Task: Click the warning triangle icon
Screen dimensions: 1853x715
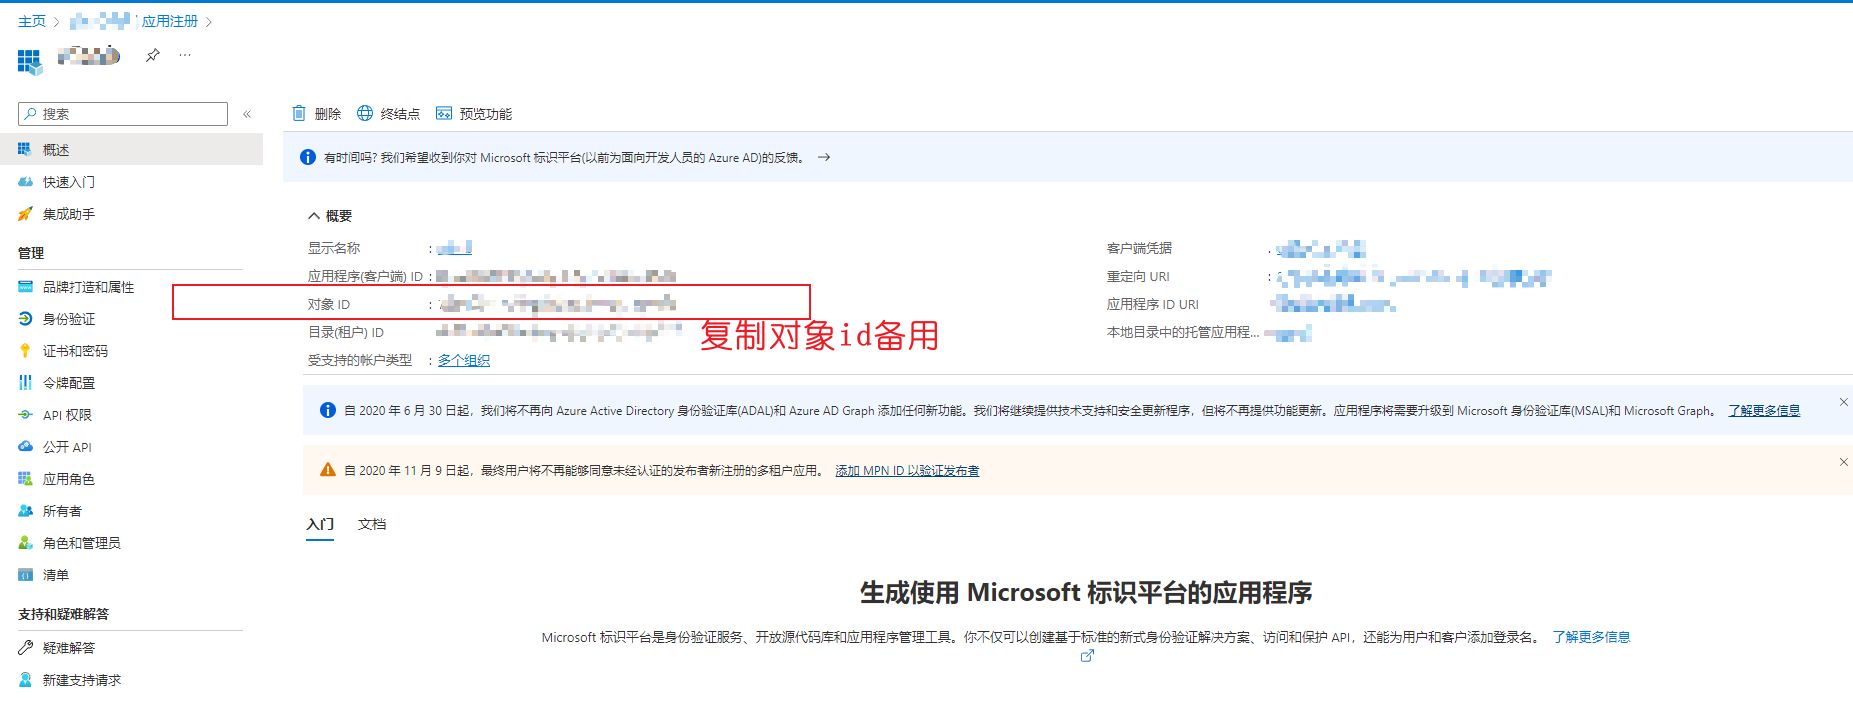Action: click(327, 470)
